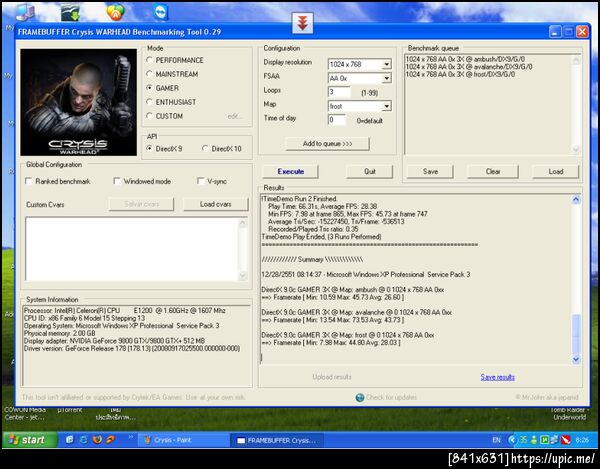Viewport: 600px width, 469px height.
Task: Click the orange round desktop icon at top
Action: pos(116,12)
